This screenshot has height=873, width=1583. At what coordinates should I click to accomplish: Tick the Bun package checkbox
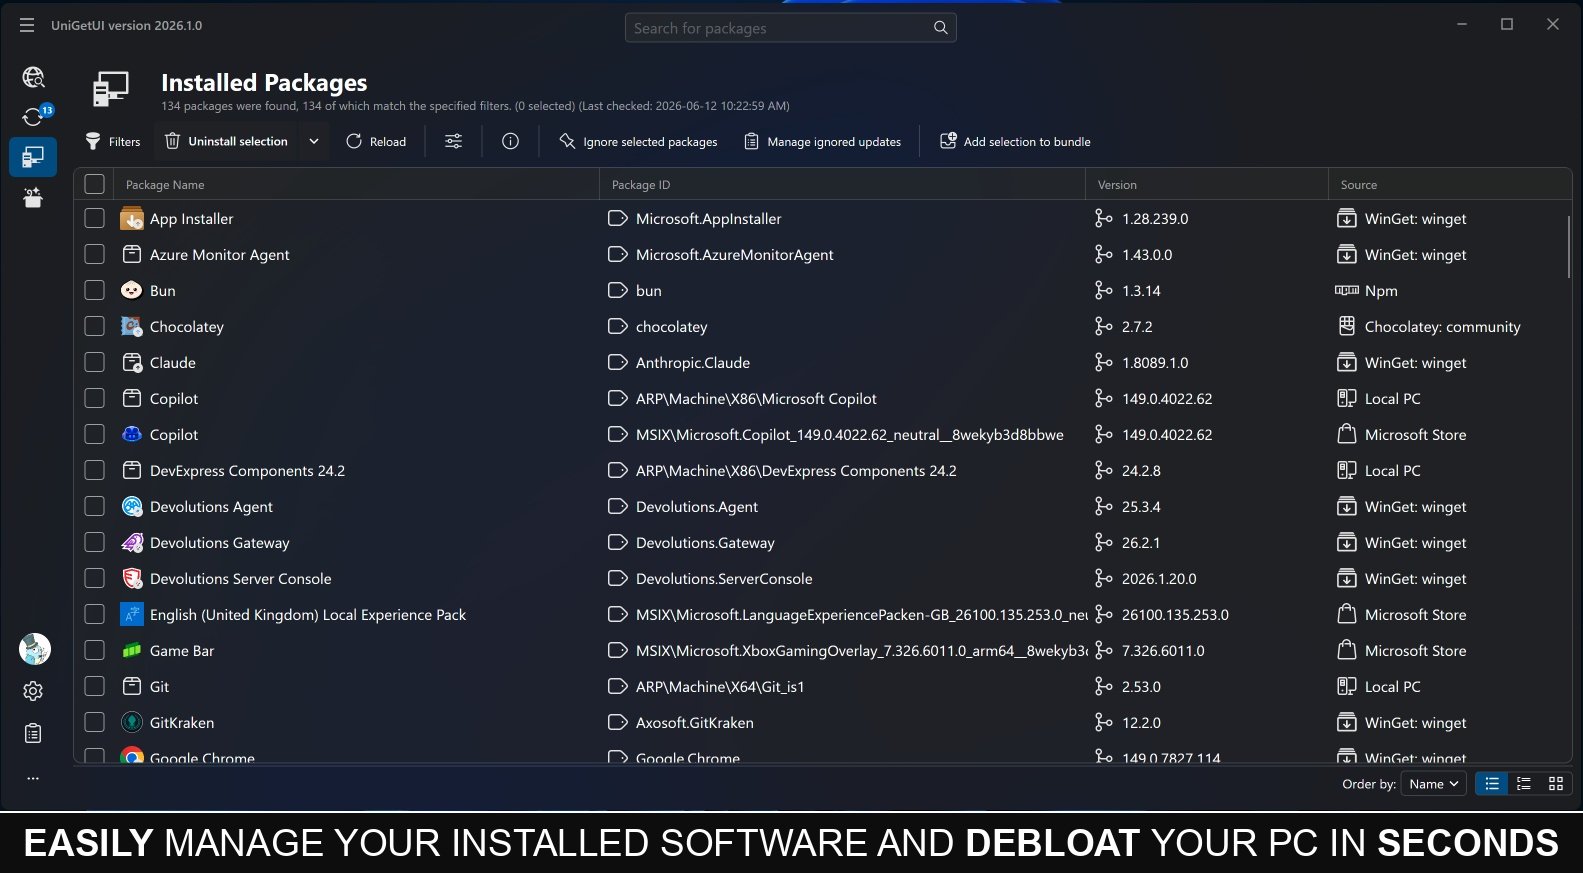point(95,290)
